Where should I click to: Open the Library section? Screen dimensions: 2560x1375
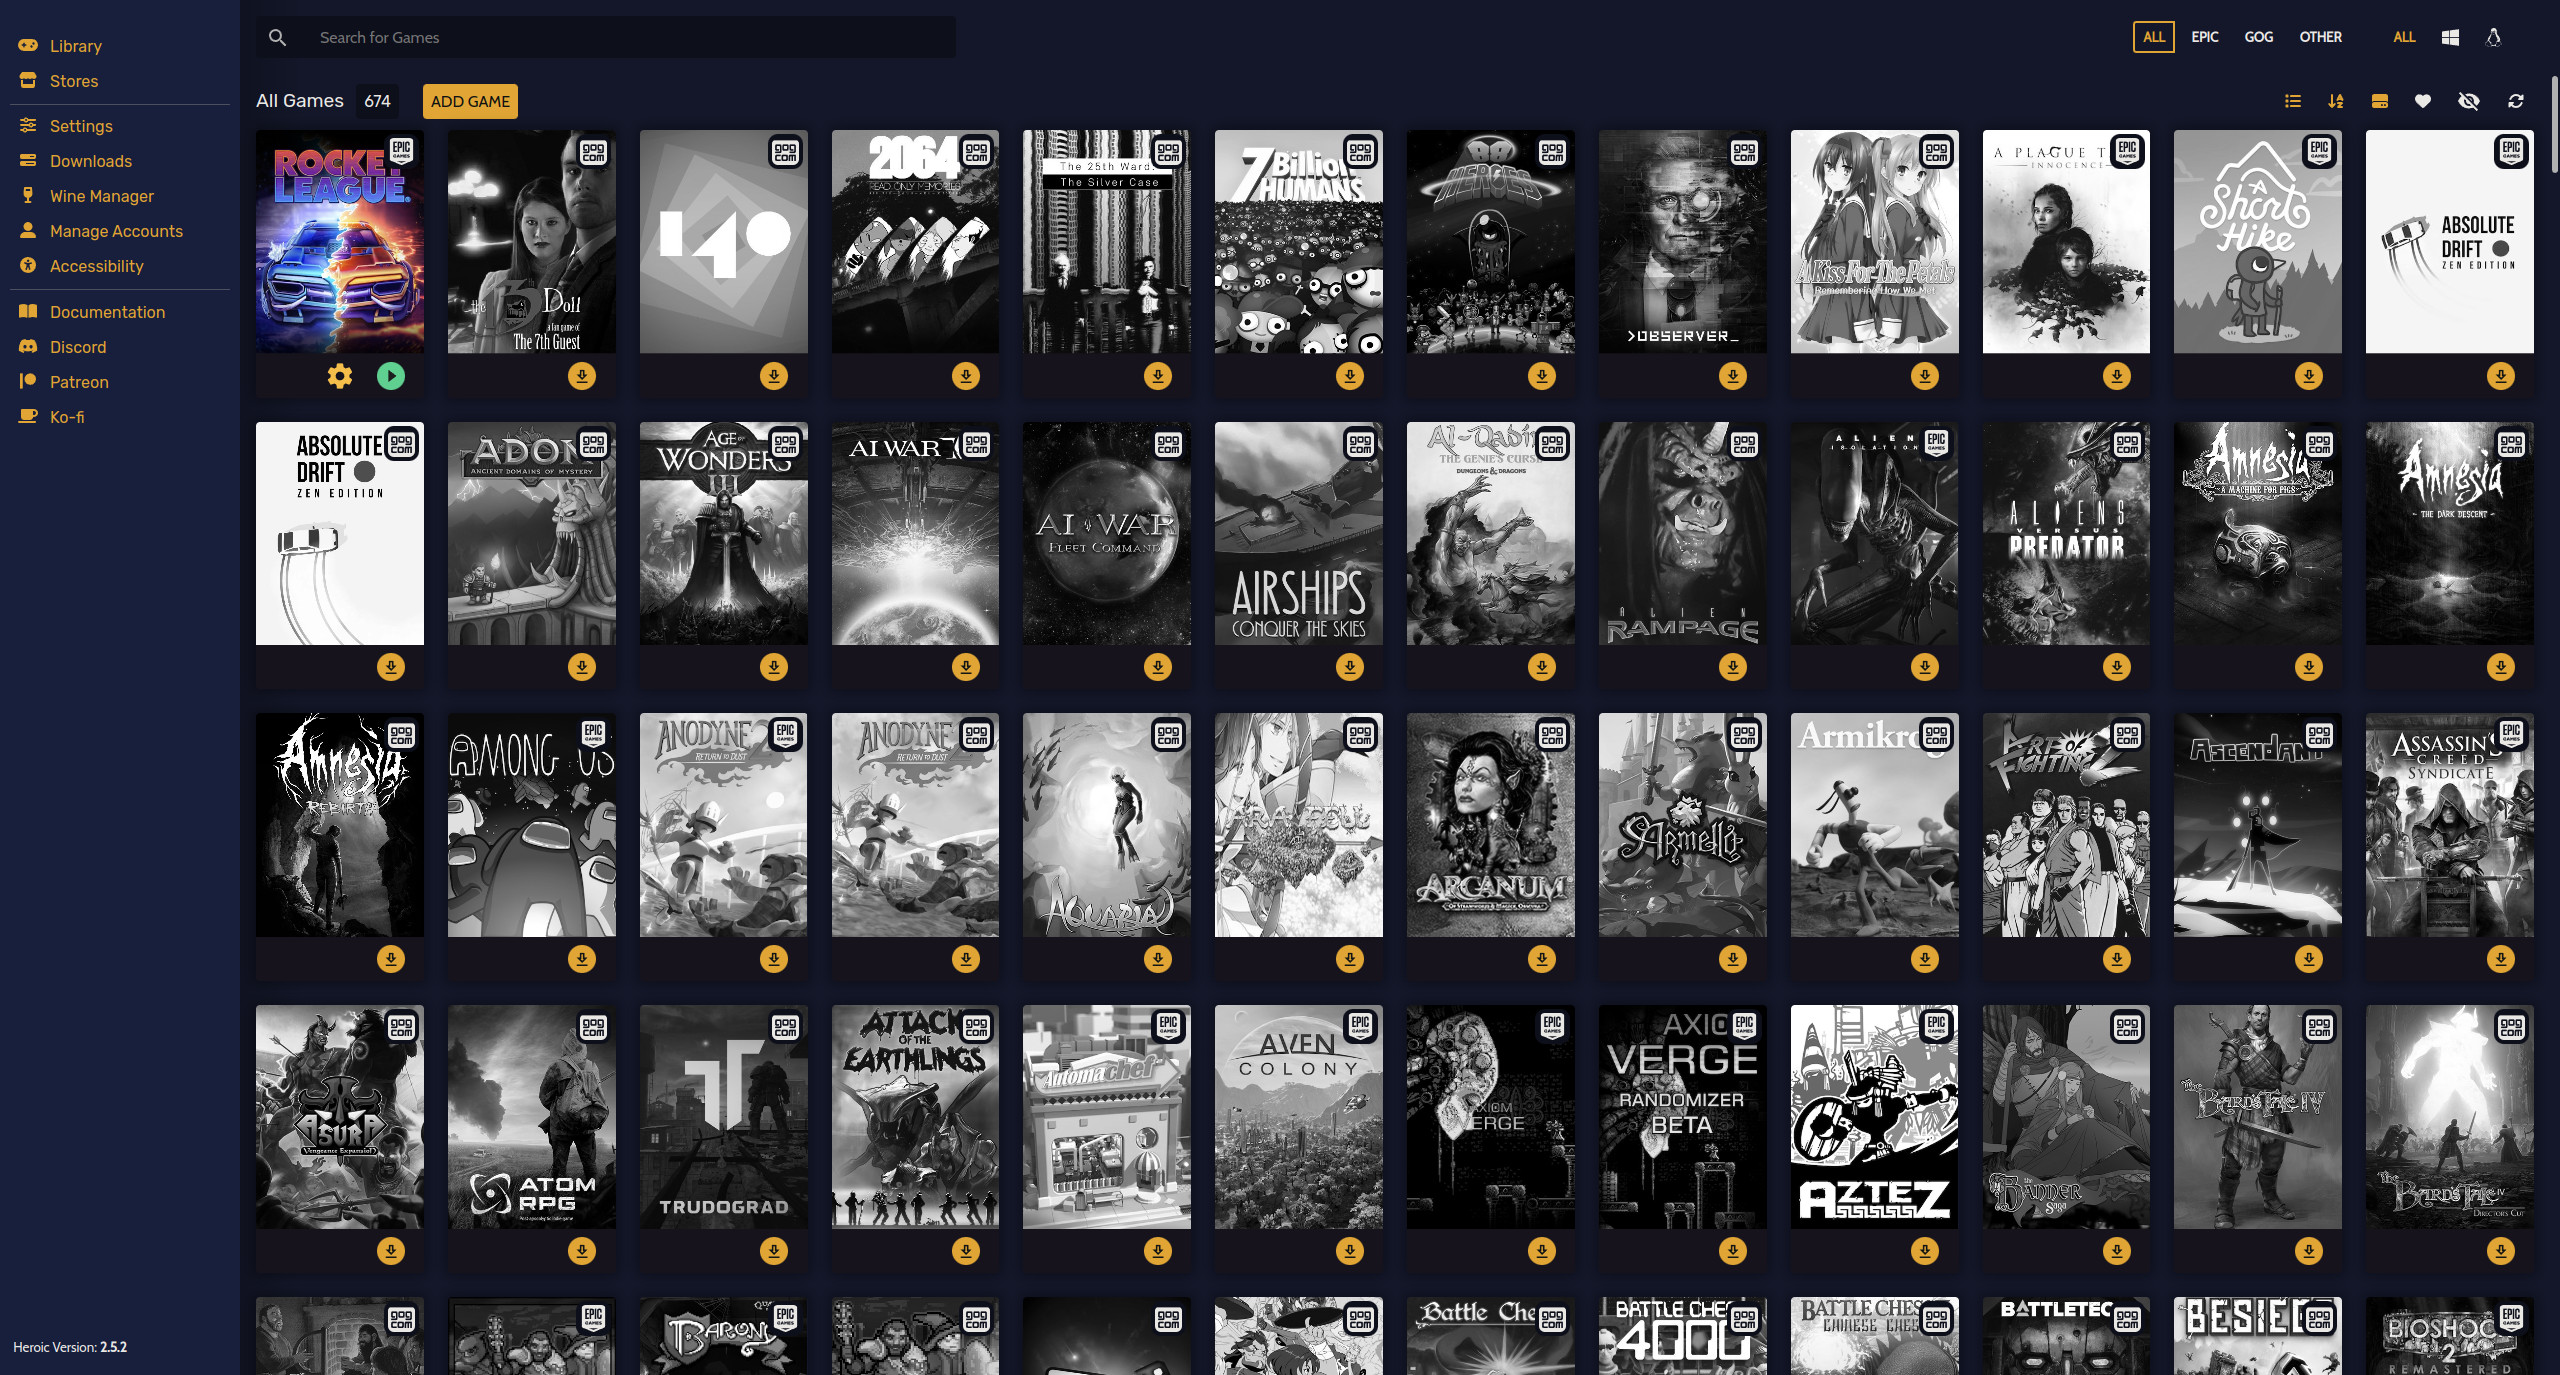point(74,46)
